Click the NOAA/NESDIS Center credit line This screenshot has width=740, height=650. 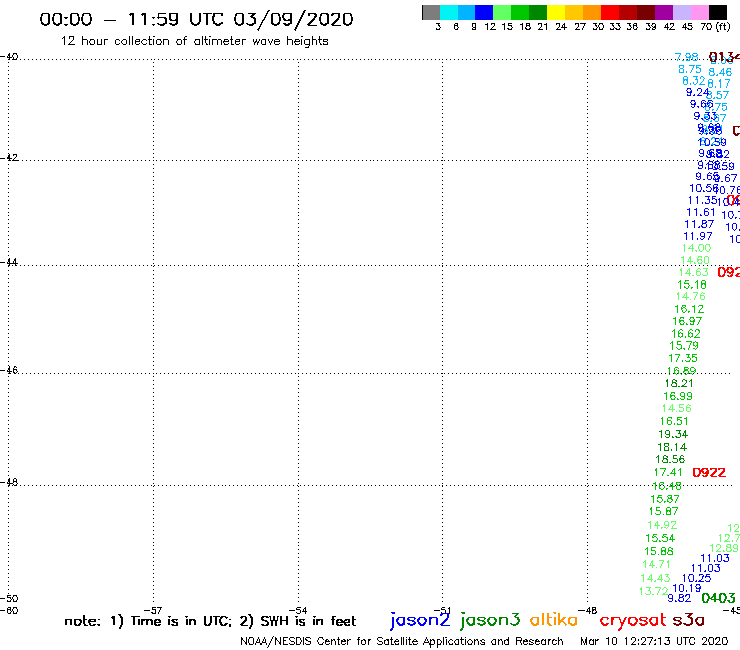402,642
